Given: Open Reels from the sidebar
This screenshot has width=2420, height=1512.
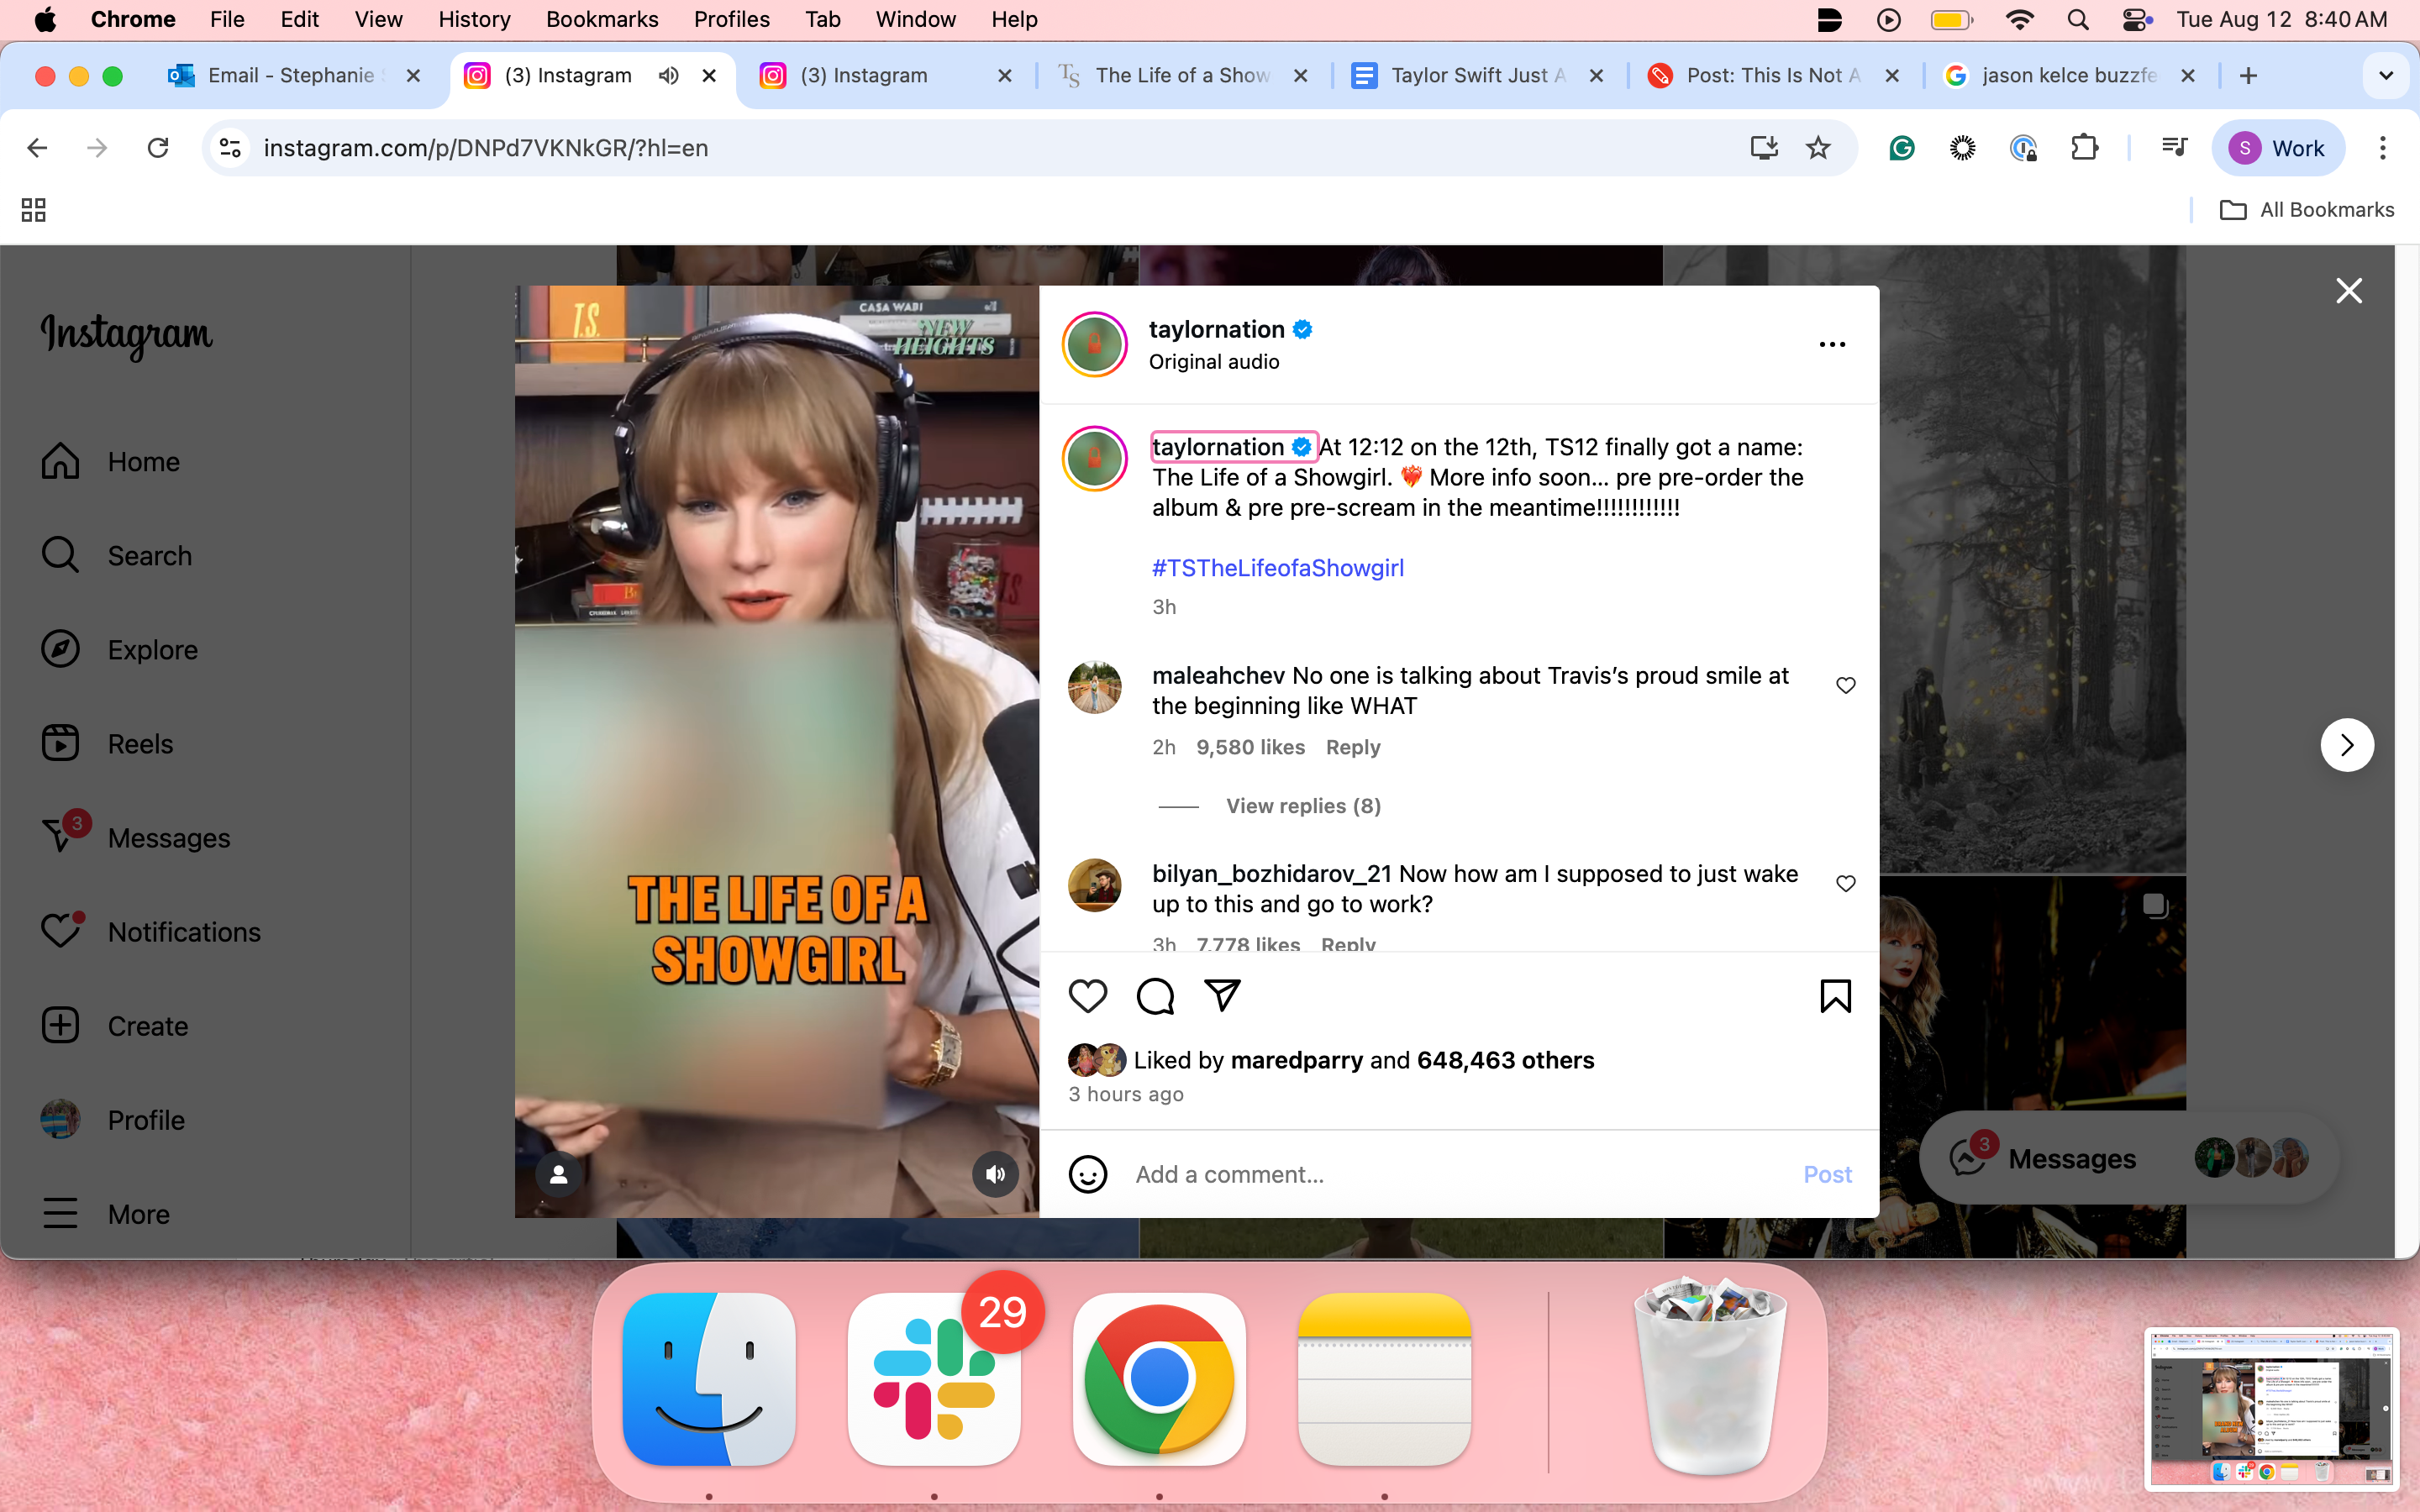Looking at the screenshot, I should (139, 743).
